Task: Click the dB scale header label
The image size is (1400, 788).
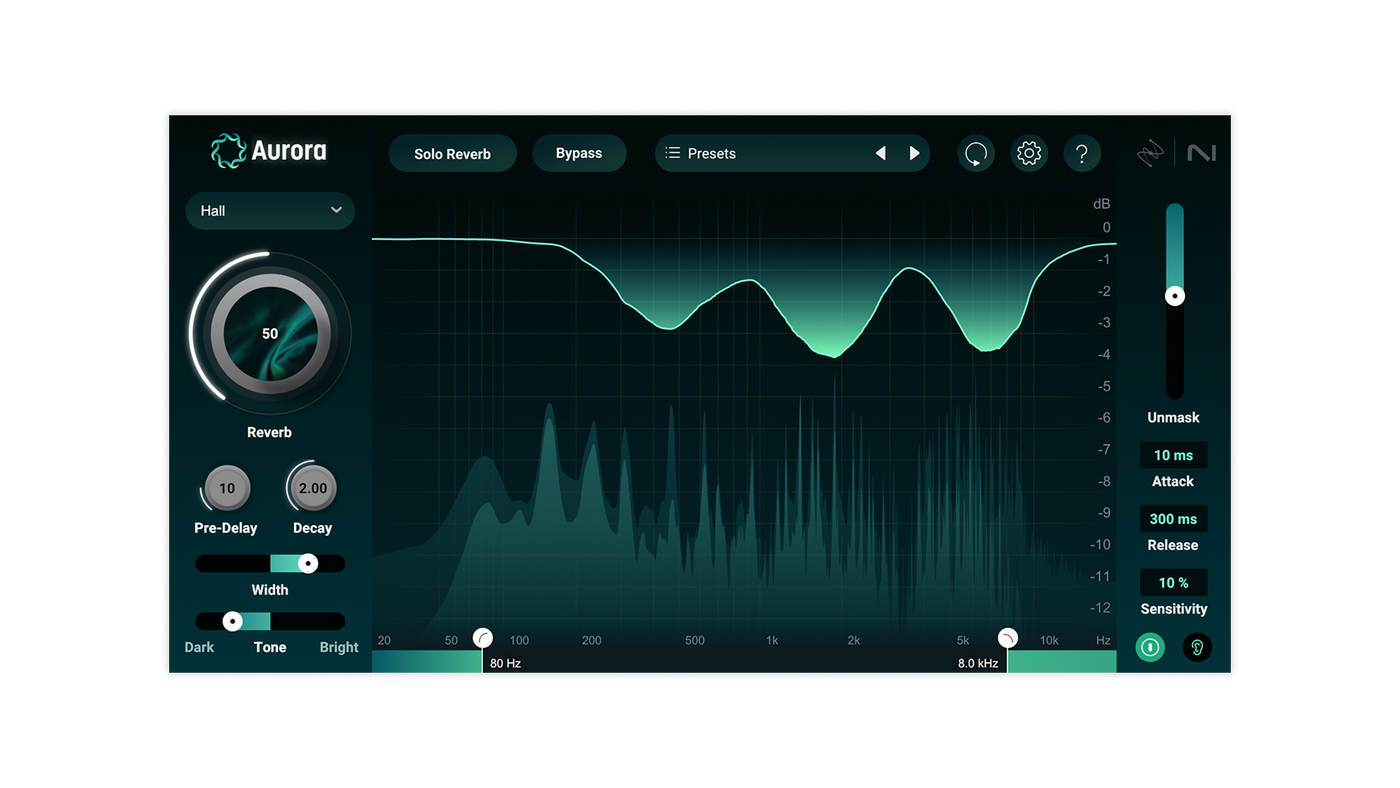Action: click(x=1101, y=204)
